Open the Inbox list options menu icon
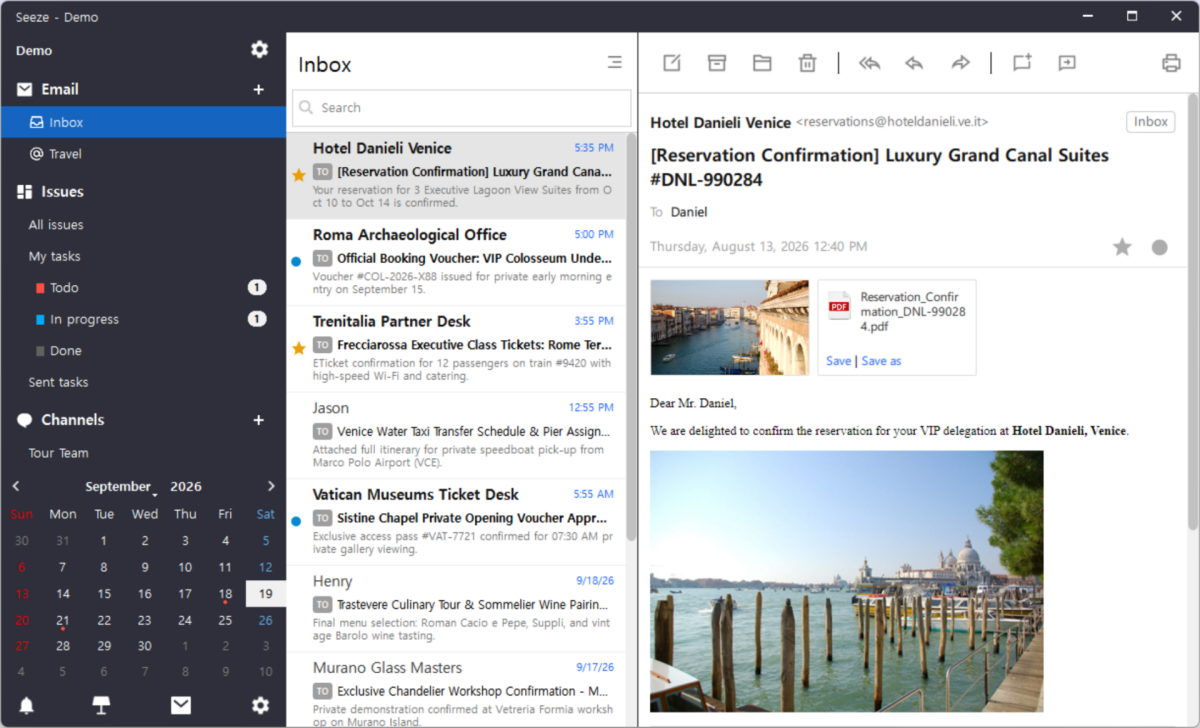Viewport: 1200px width, 728px height. click(614, 63)
